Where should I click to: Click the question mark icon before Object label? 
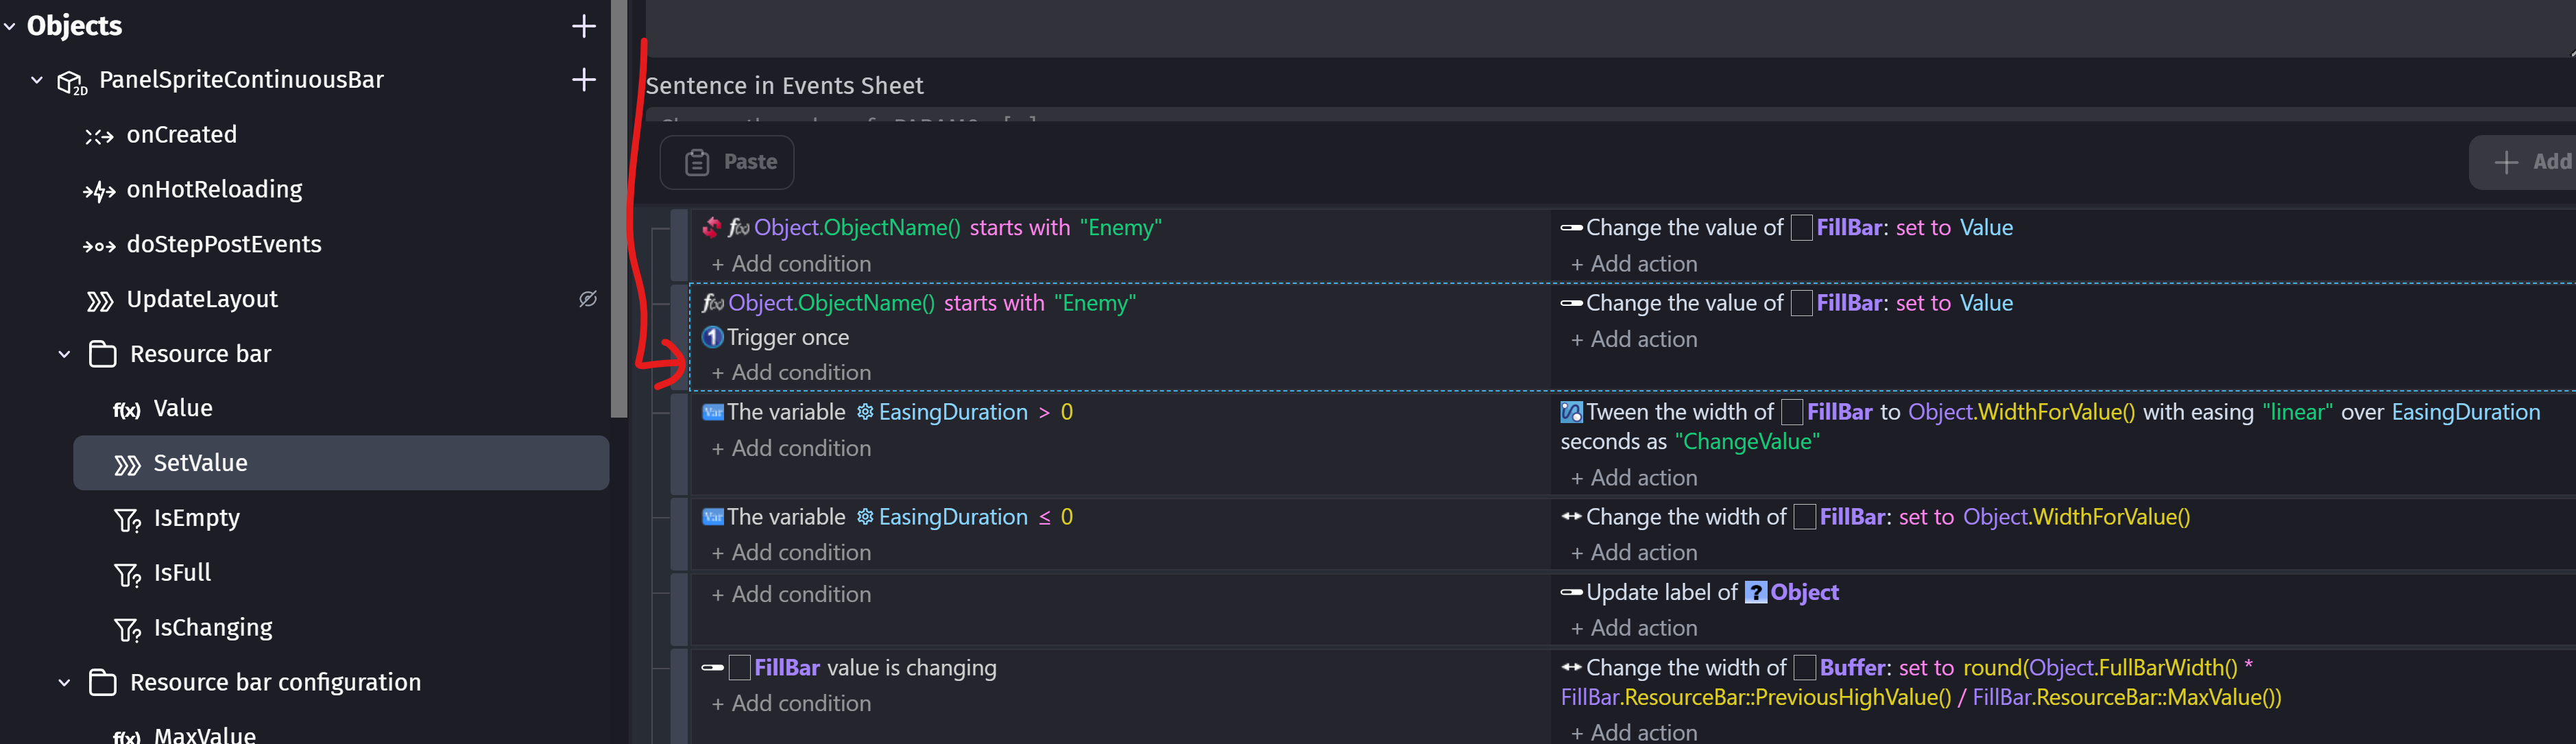(1755, 592)
